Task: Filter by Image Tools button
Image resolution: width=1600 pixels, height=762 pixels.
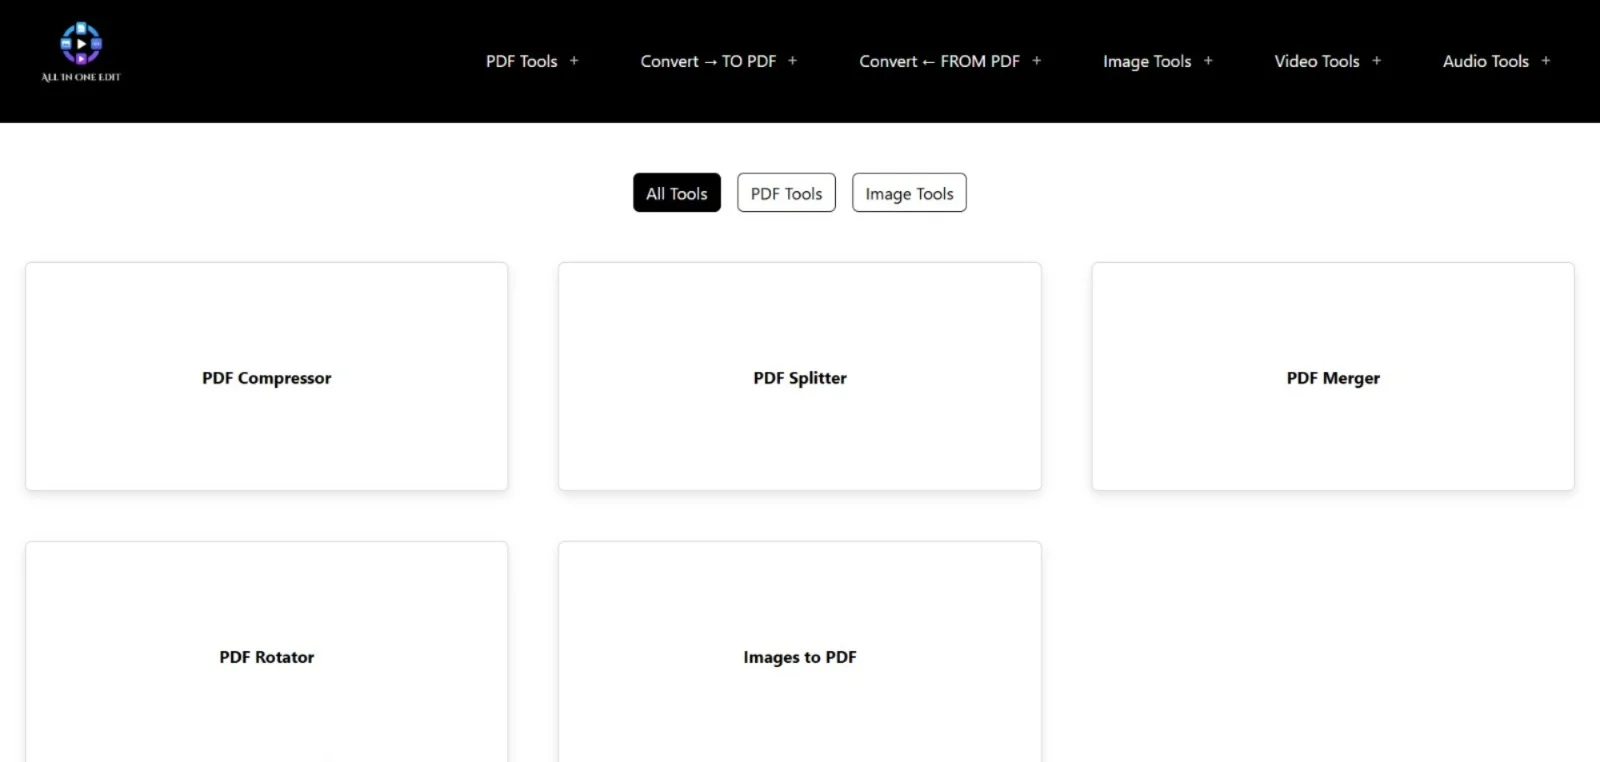Action: coord(909,193)
